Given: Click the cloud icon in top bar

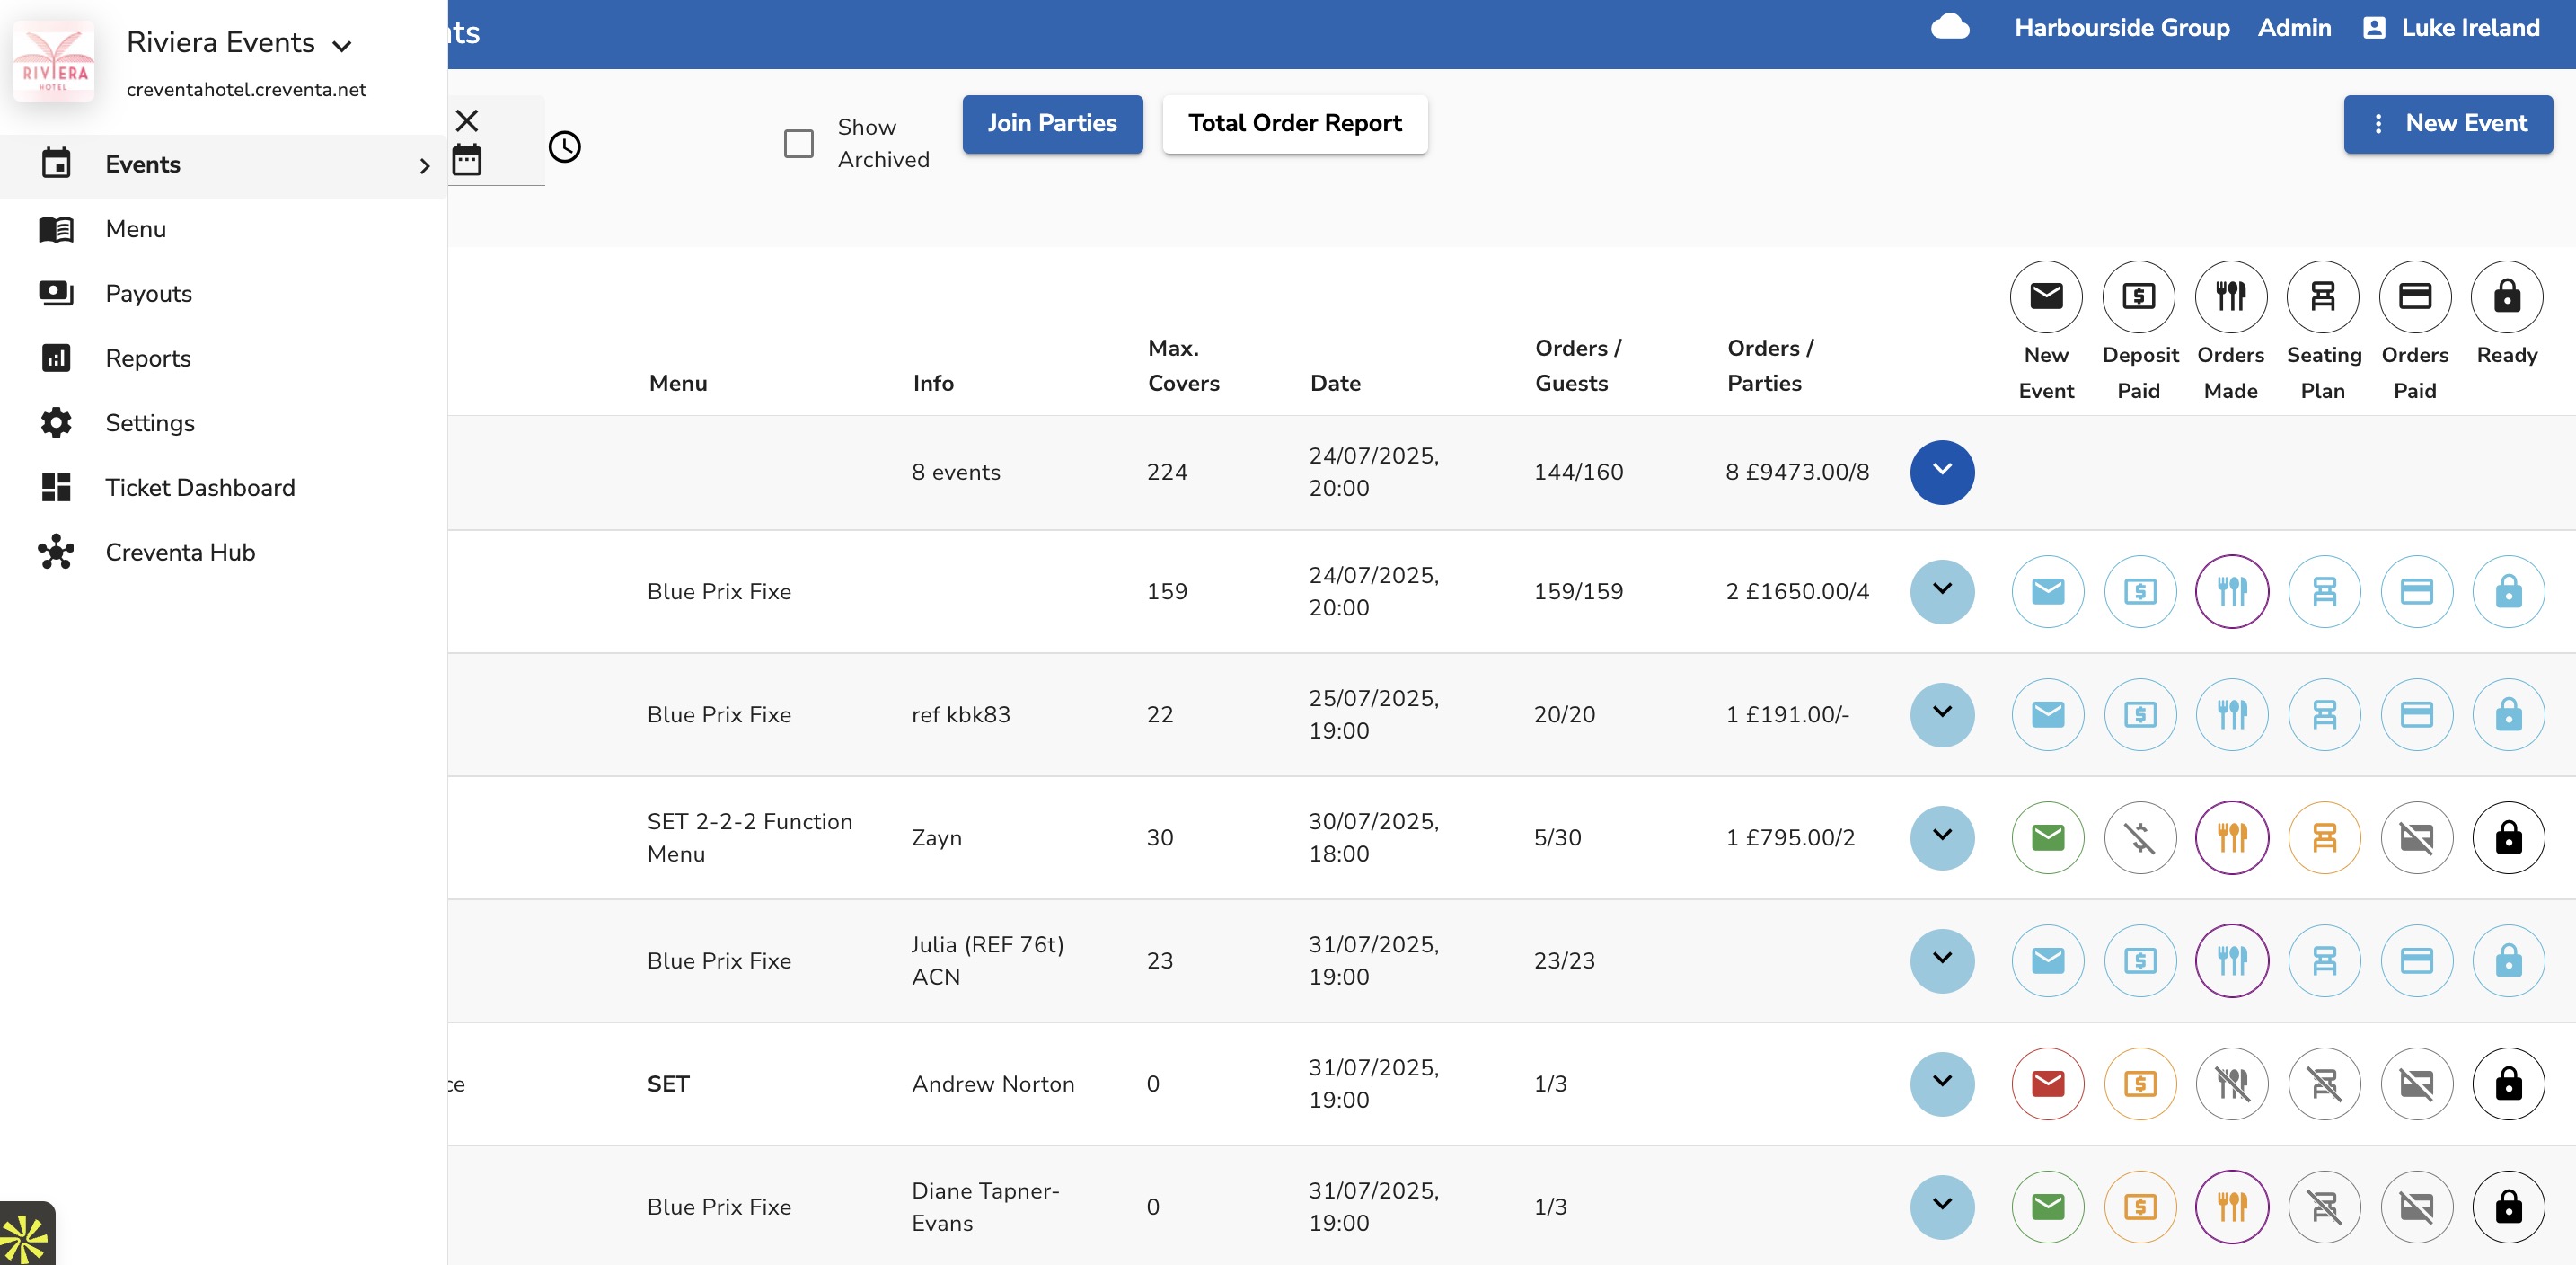Looking at the screenshot, I should coord(1949,27).
